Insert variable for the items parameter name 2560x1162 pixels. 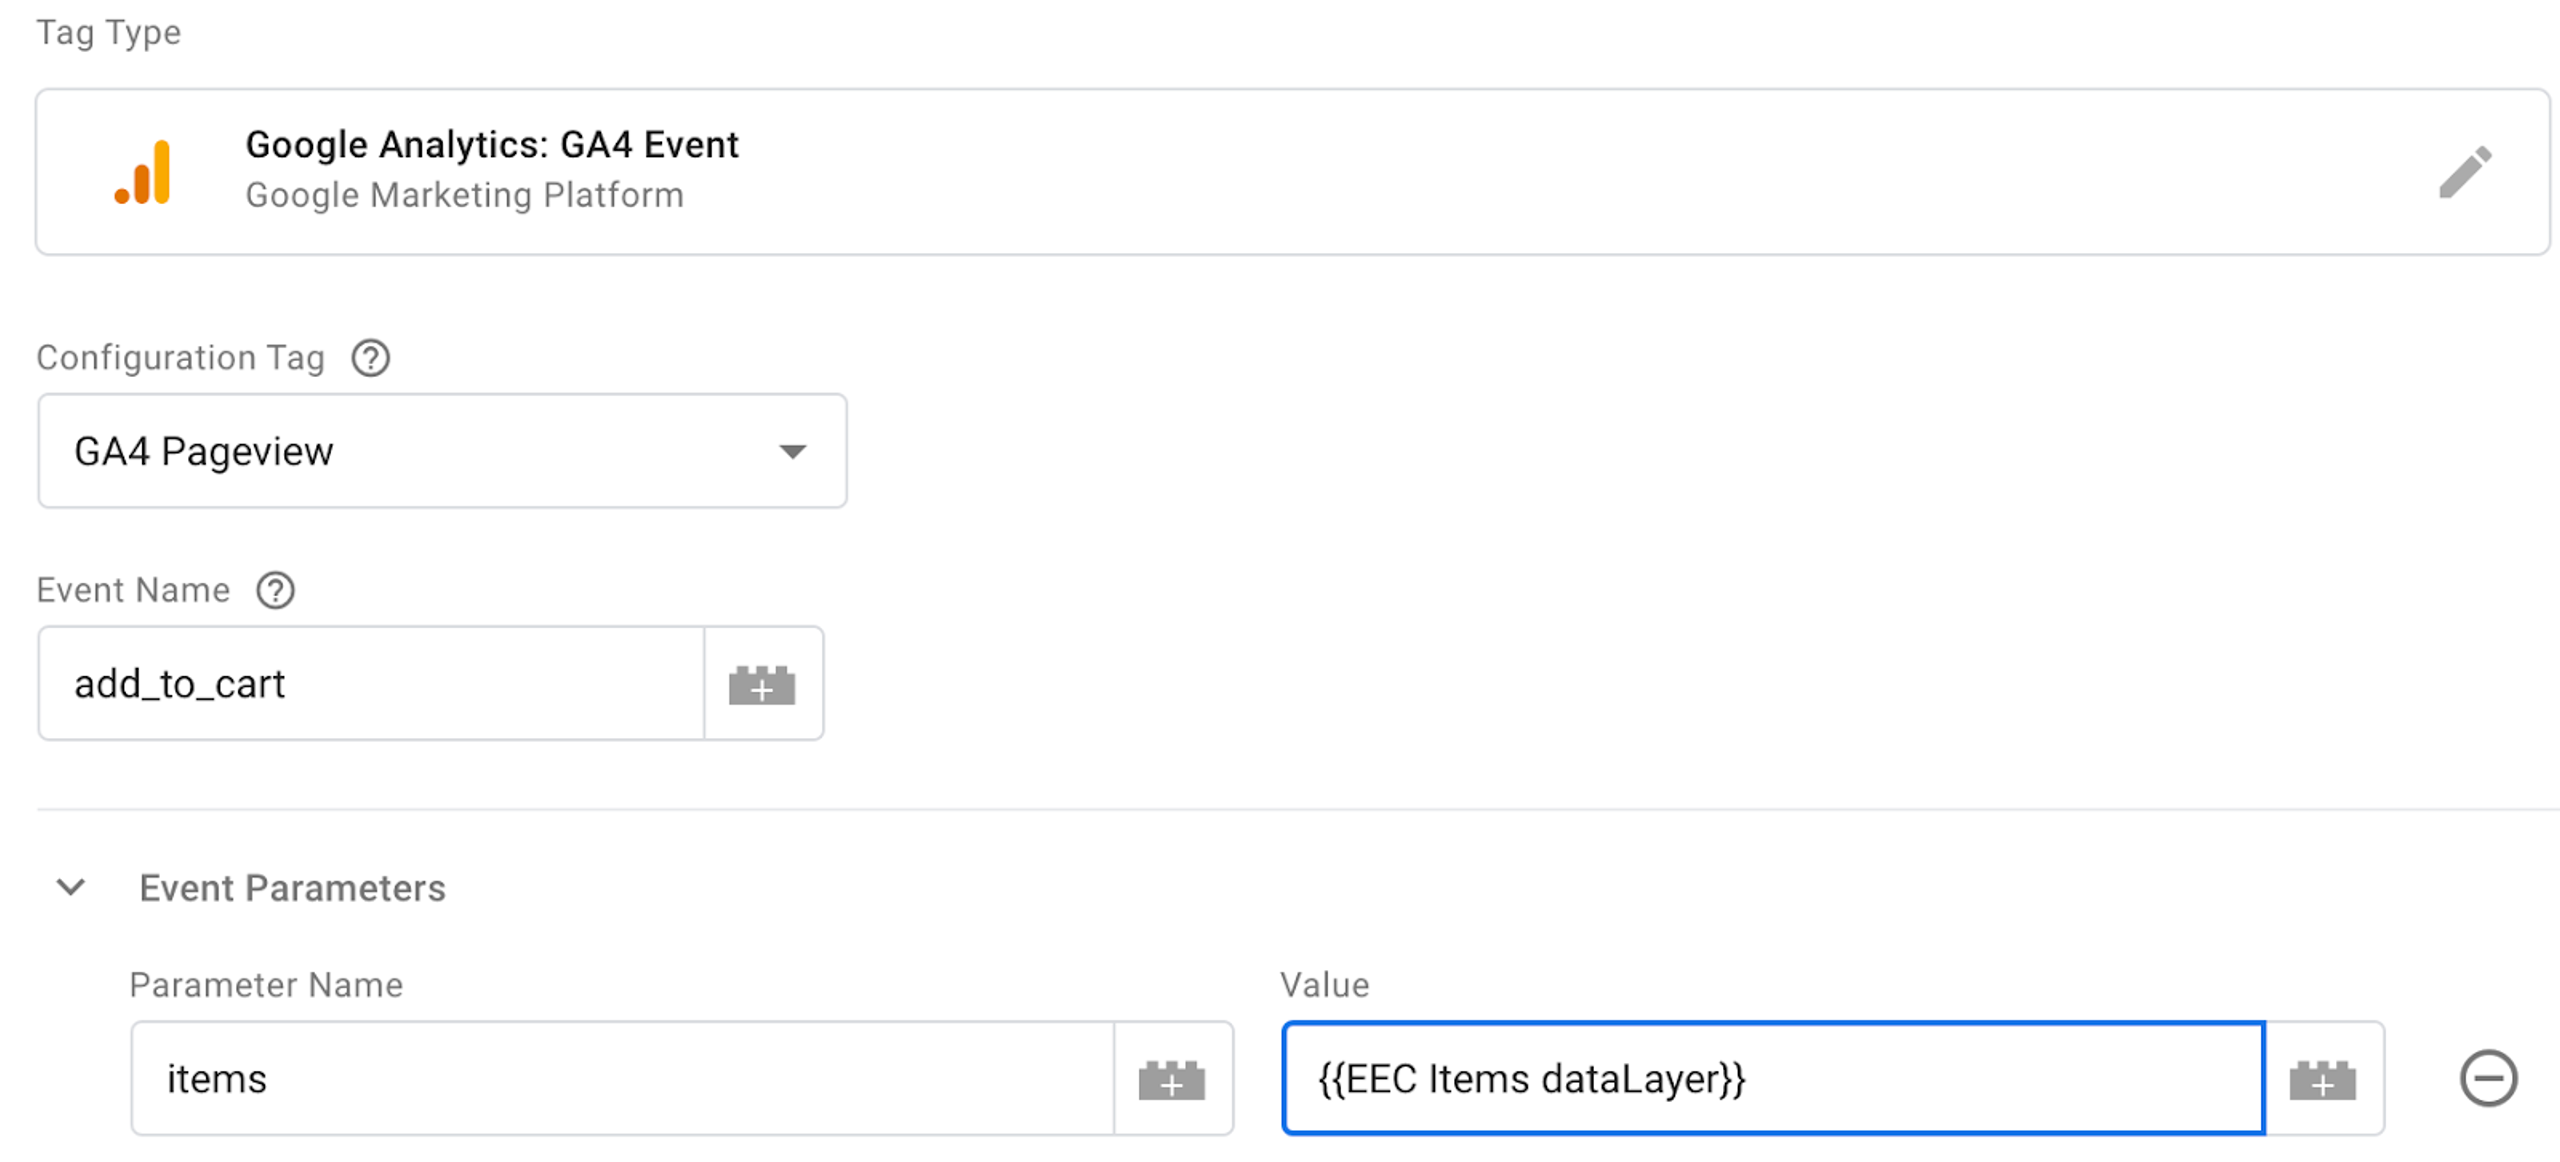pos(1172,1080)
